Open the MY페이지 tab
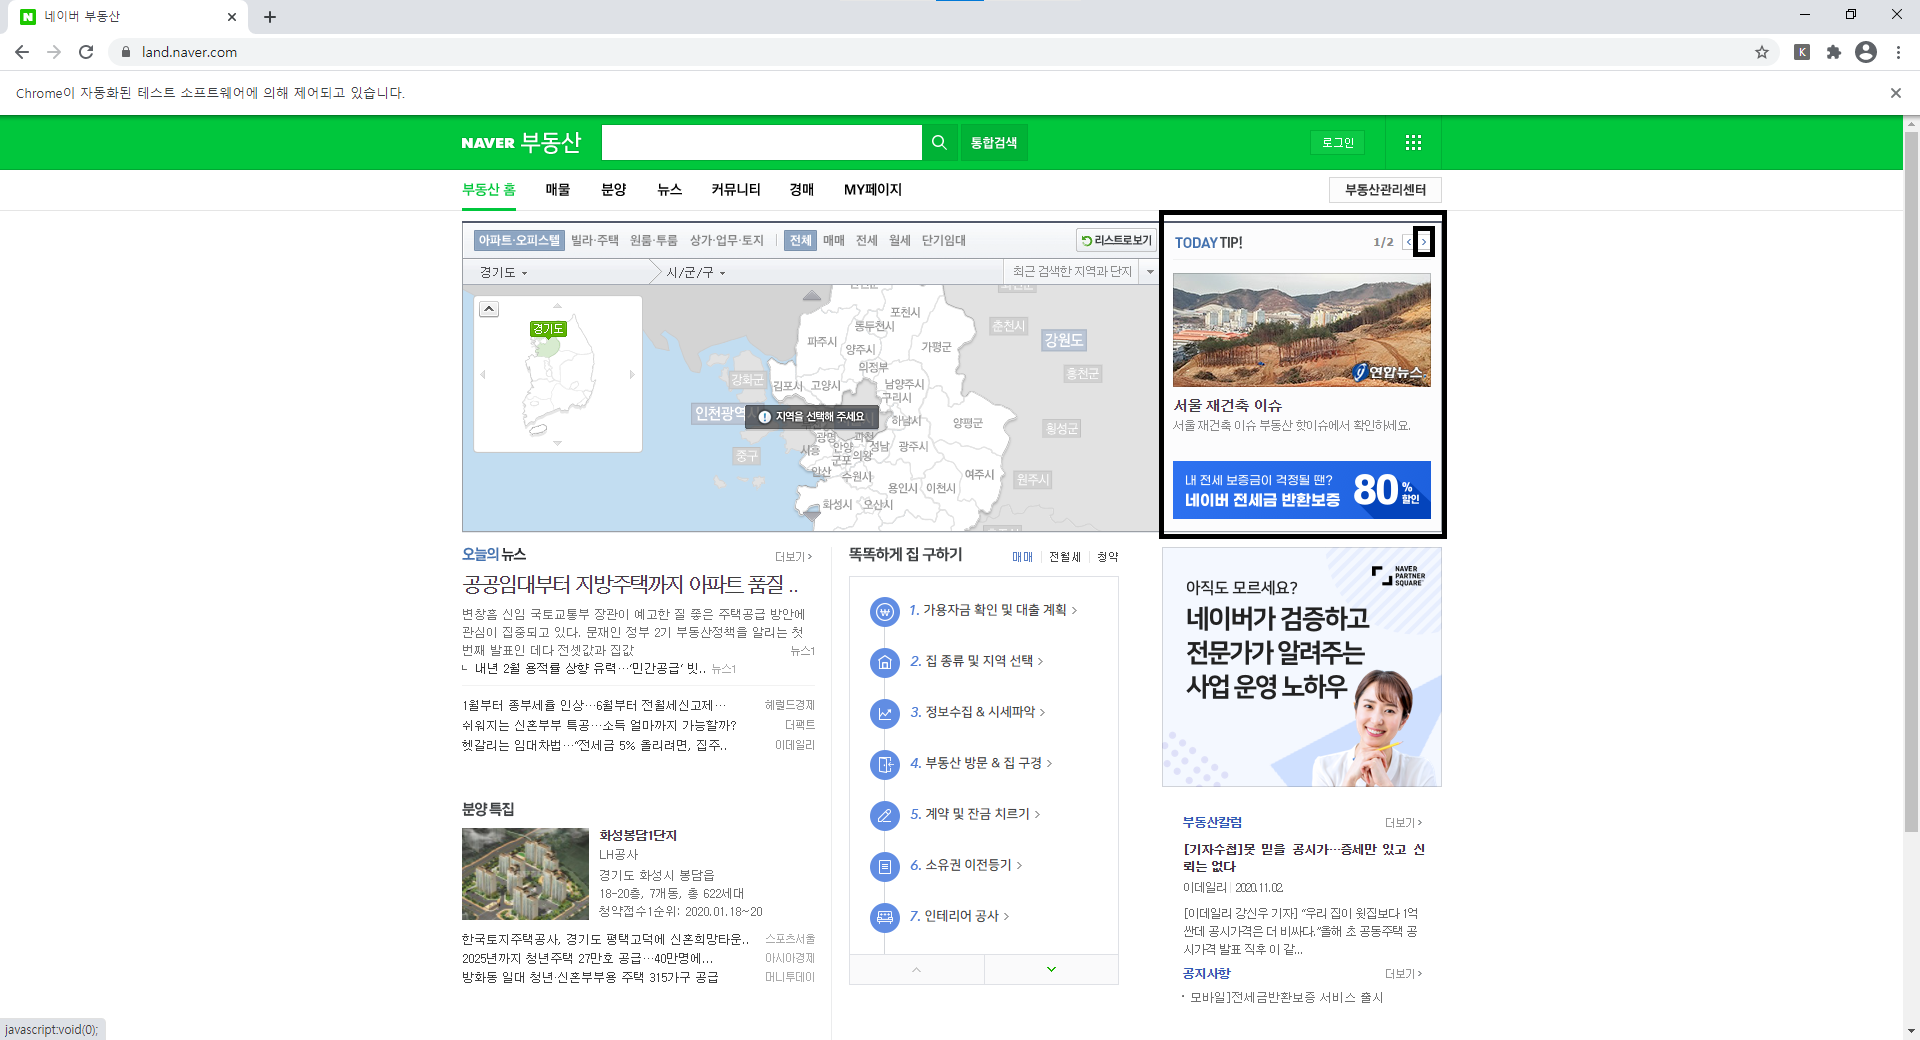The height and width of the screenshot is (1040, 1920). tap(873, 189)
